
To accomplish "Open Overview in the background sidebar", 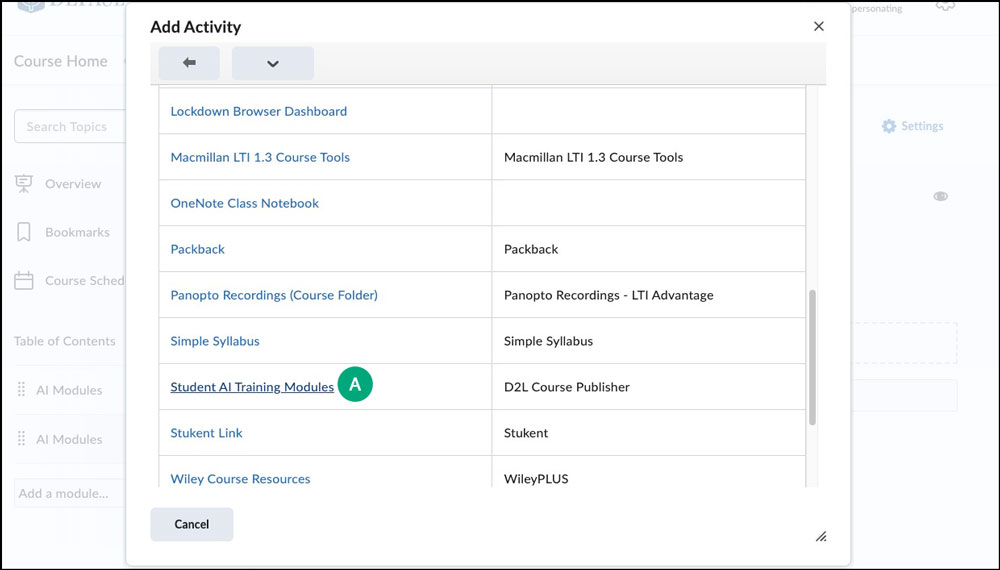I will (x=73, y=184).
